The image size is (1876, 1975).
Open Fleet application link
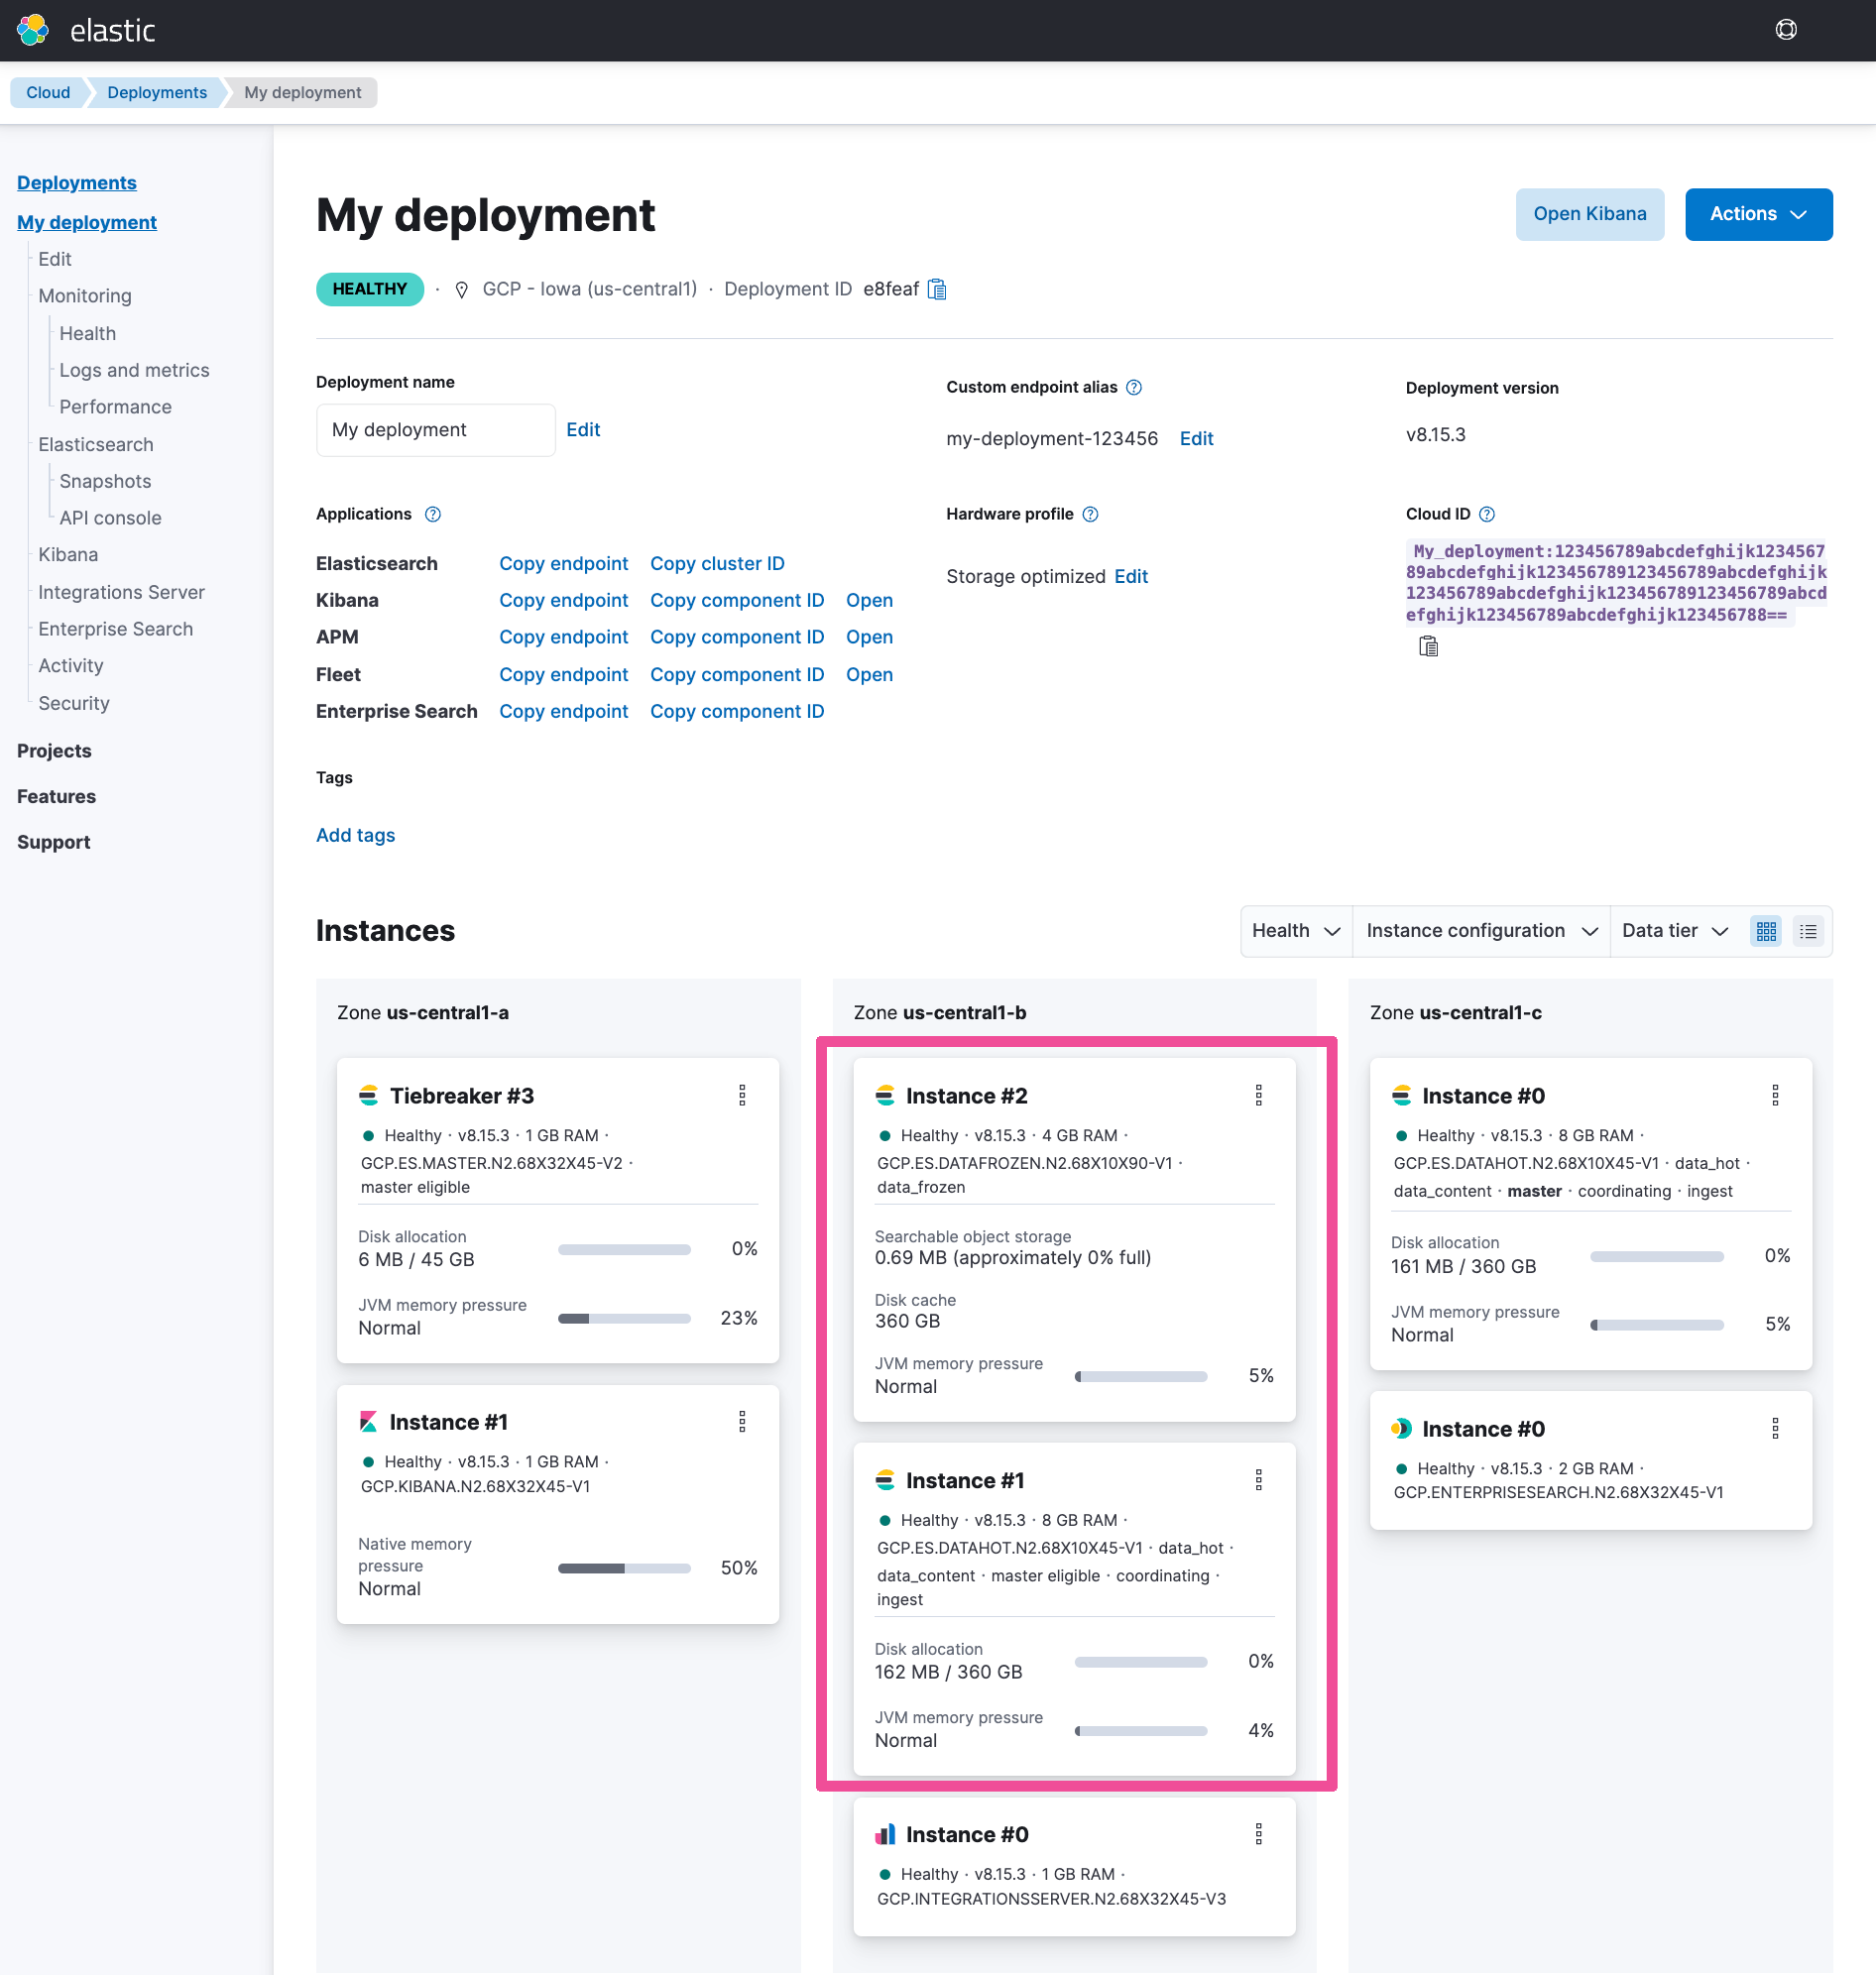(869, 674)
